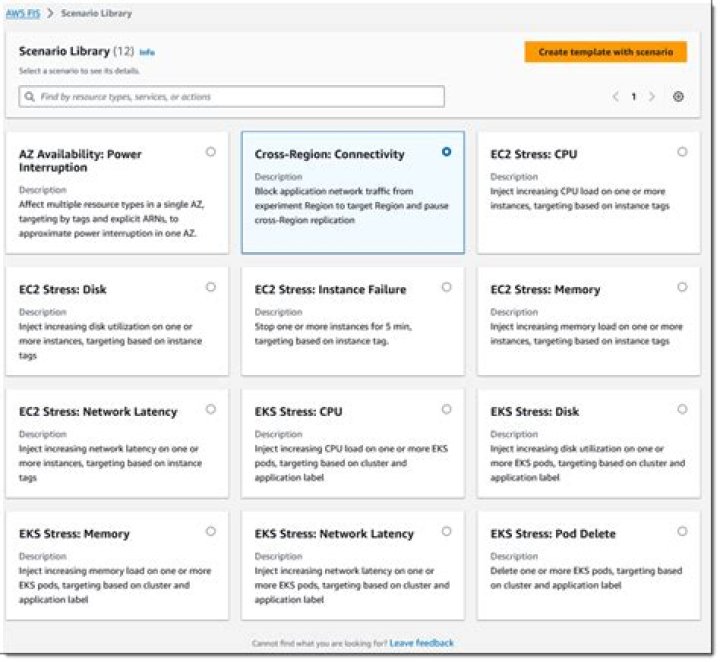Screen dimensions: 720x662
Task: Select EKS Stress: Pod Delete radio
Action: pos(682,531)
